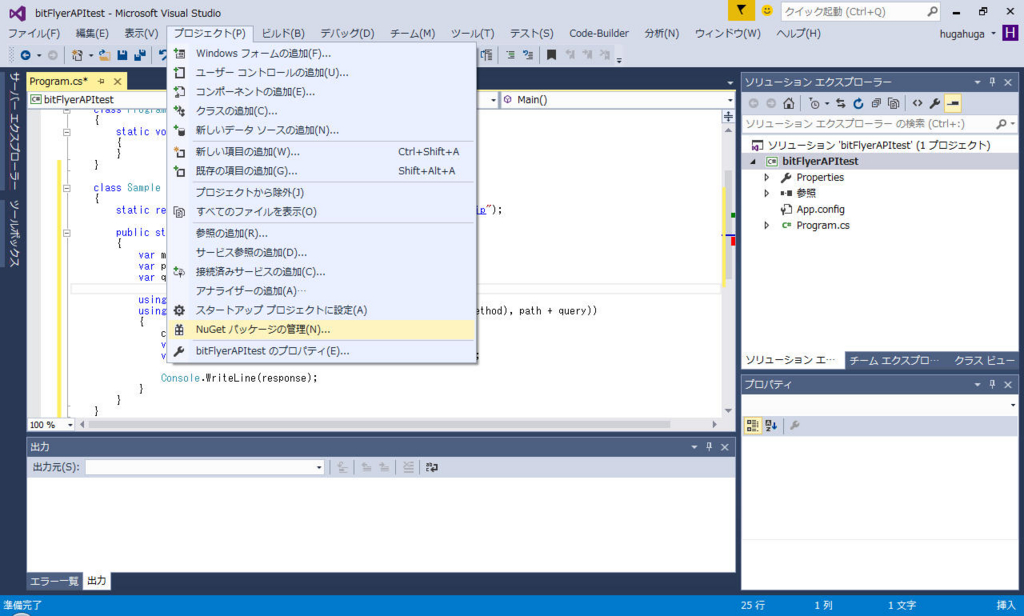1024x616 pixels.
Task: Open the 100 % zoom dropdown
Action: click(70, 425)
